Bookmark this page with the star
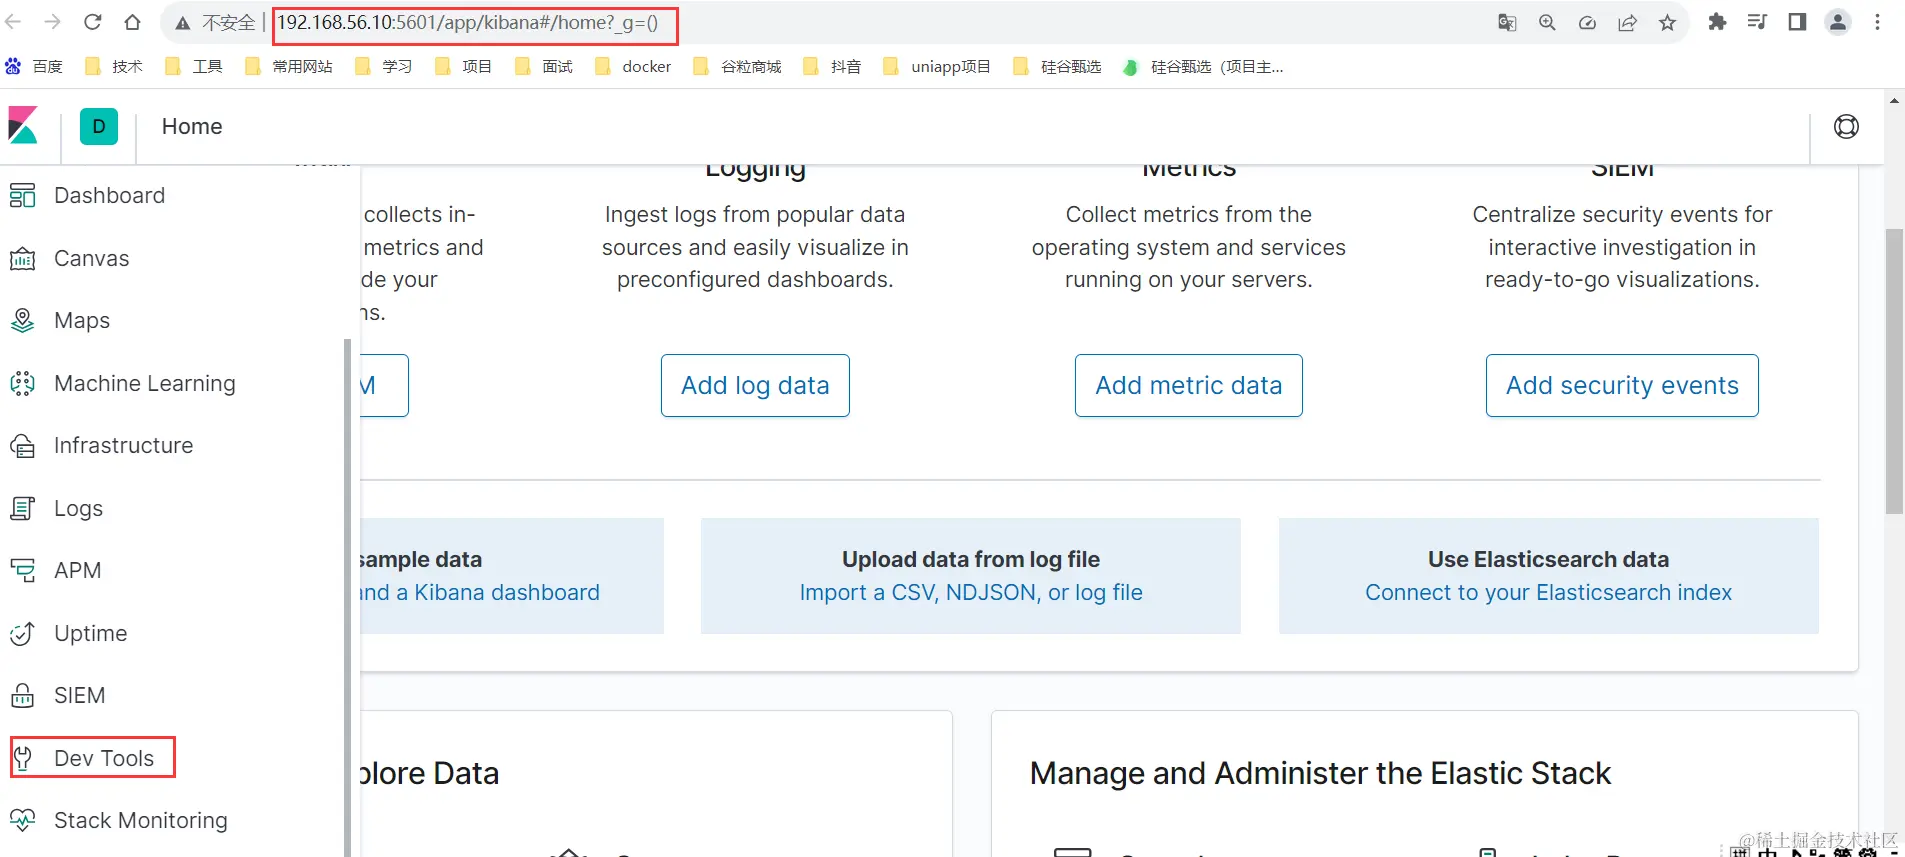The height and width of the screenshot is (857, 1905). coord(1667,22)
